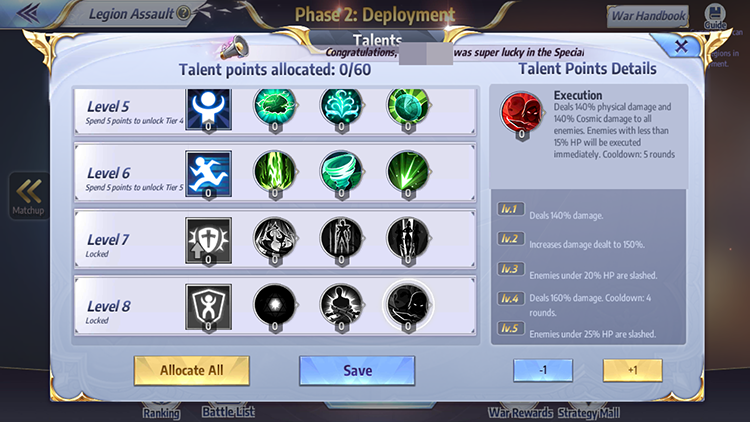Select the Level 5 blue figure talent icon
Screen dimensions: 750x422
point(209,109)
